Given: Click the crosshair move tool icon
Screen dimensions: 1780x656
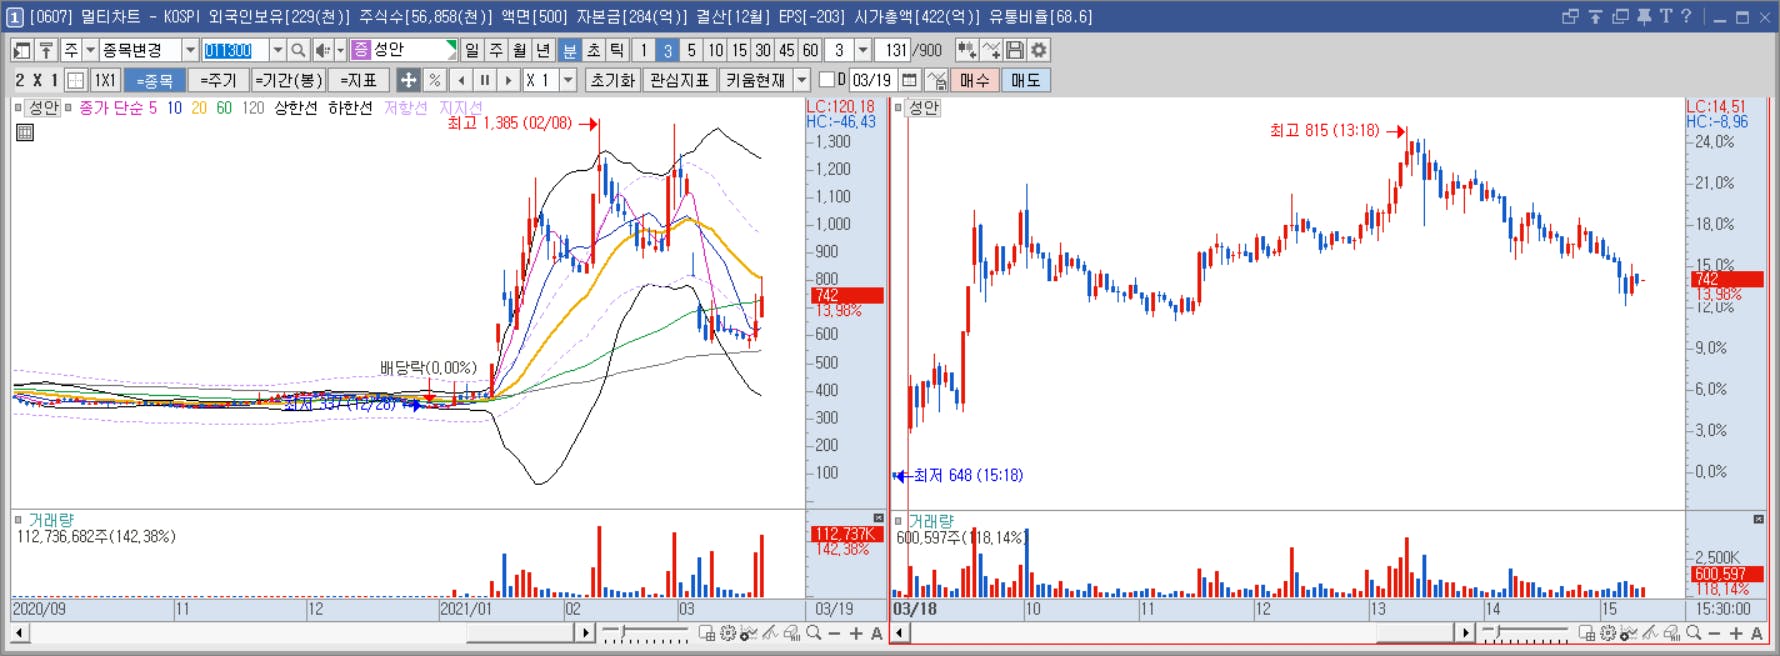Looking at the screenshot, I should click(x=408, y=80).
